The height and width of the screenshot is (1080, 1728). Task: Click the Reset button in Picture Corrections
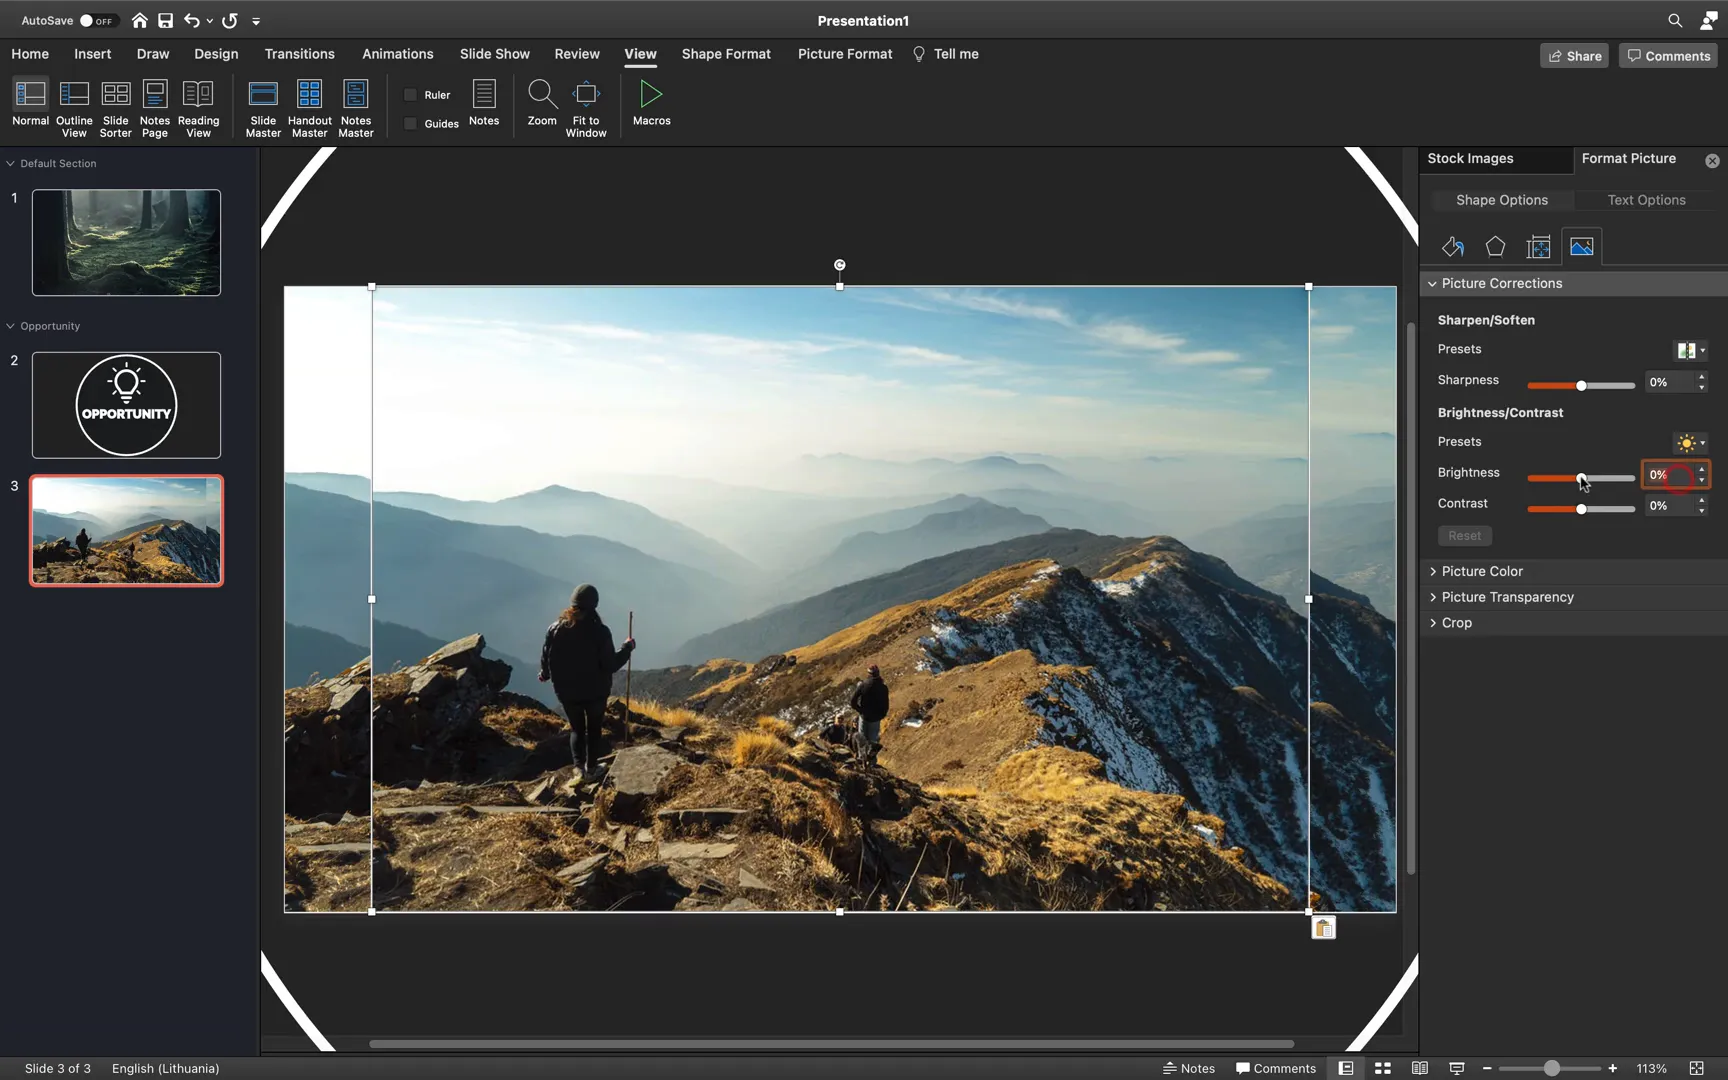click(x=1464, y=536)
